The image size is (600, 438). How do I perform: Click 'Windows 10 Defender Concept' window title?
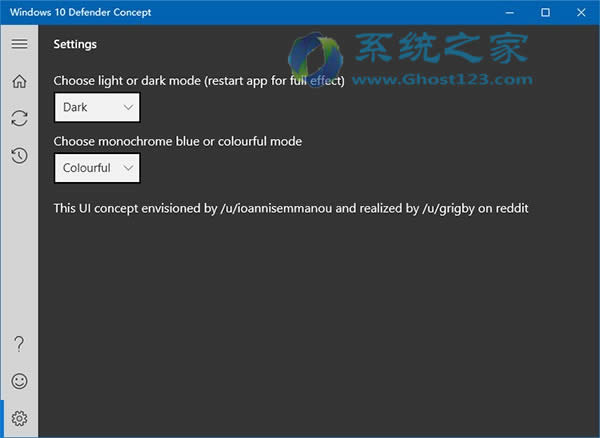(x=81, y=12)
